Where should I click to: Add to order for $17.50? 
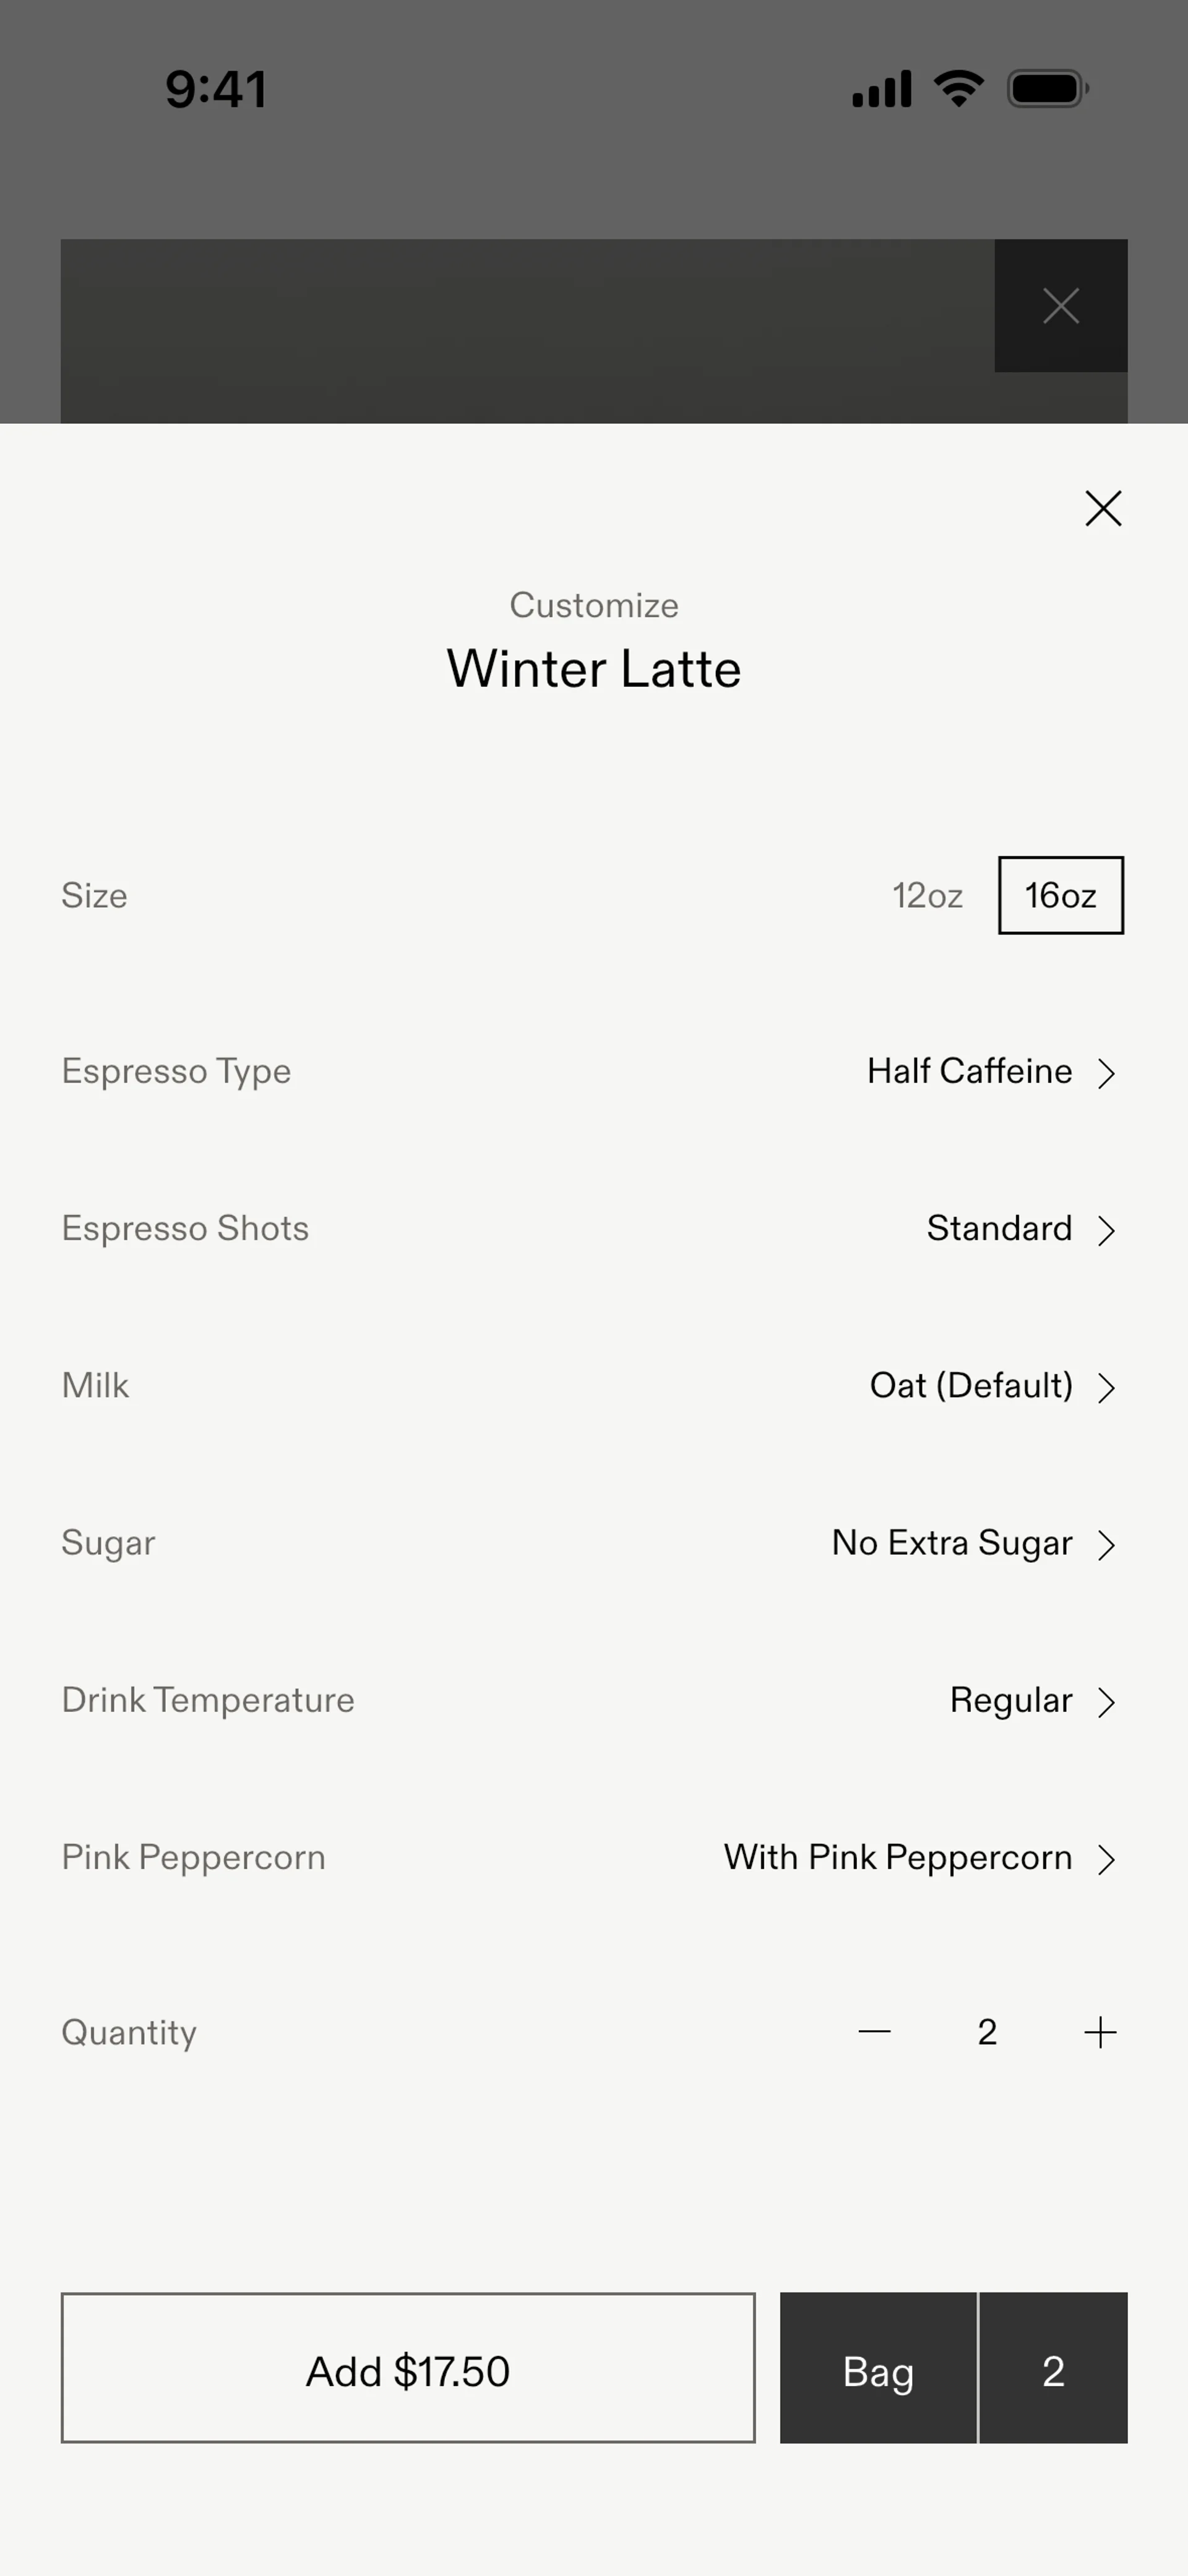[x=408, y=2368]
